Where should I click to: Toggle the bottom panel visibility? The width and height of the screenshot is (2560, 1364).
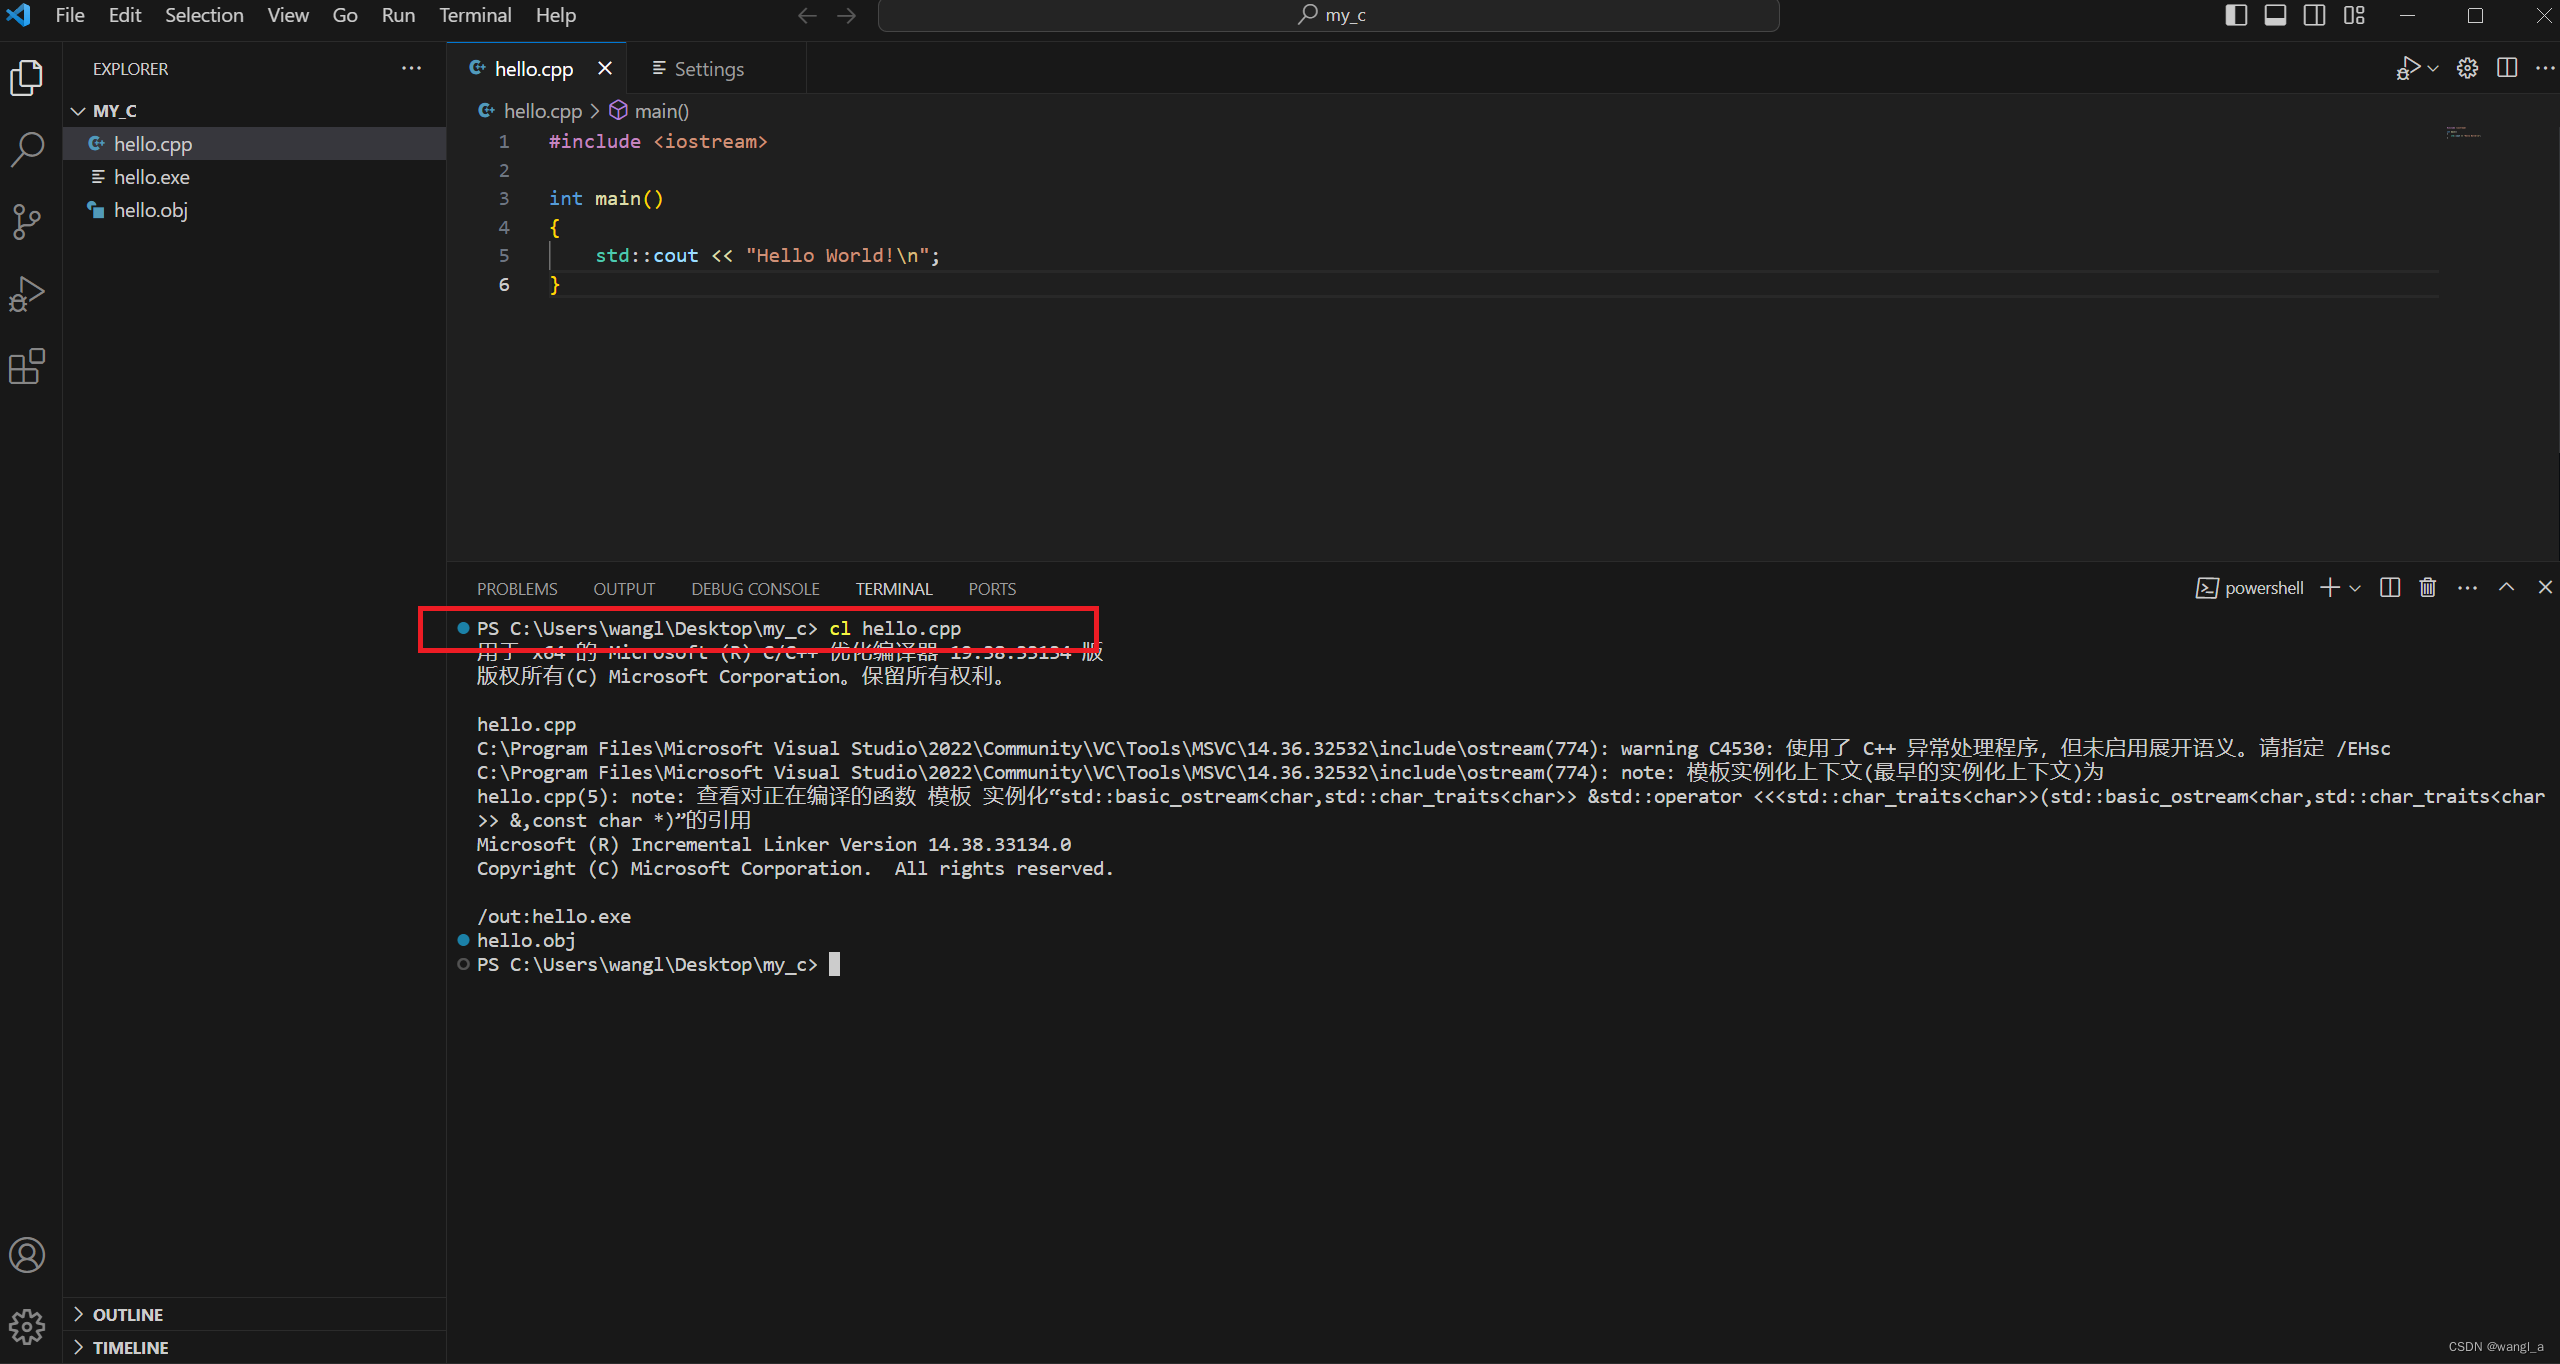point(2275,15)
